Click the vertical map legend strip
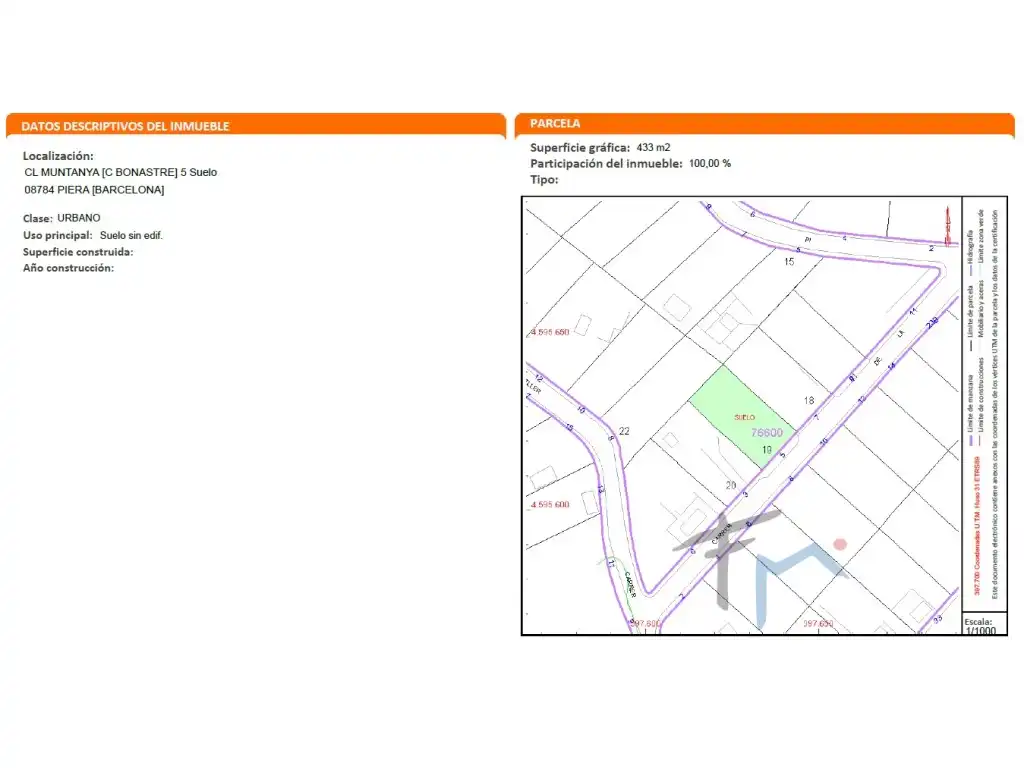1024x768 pixels. click(x=984, y=405)
